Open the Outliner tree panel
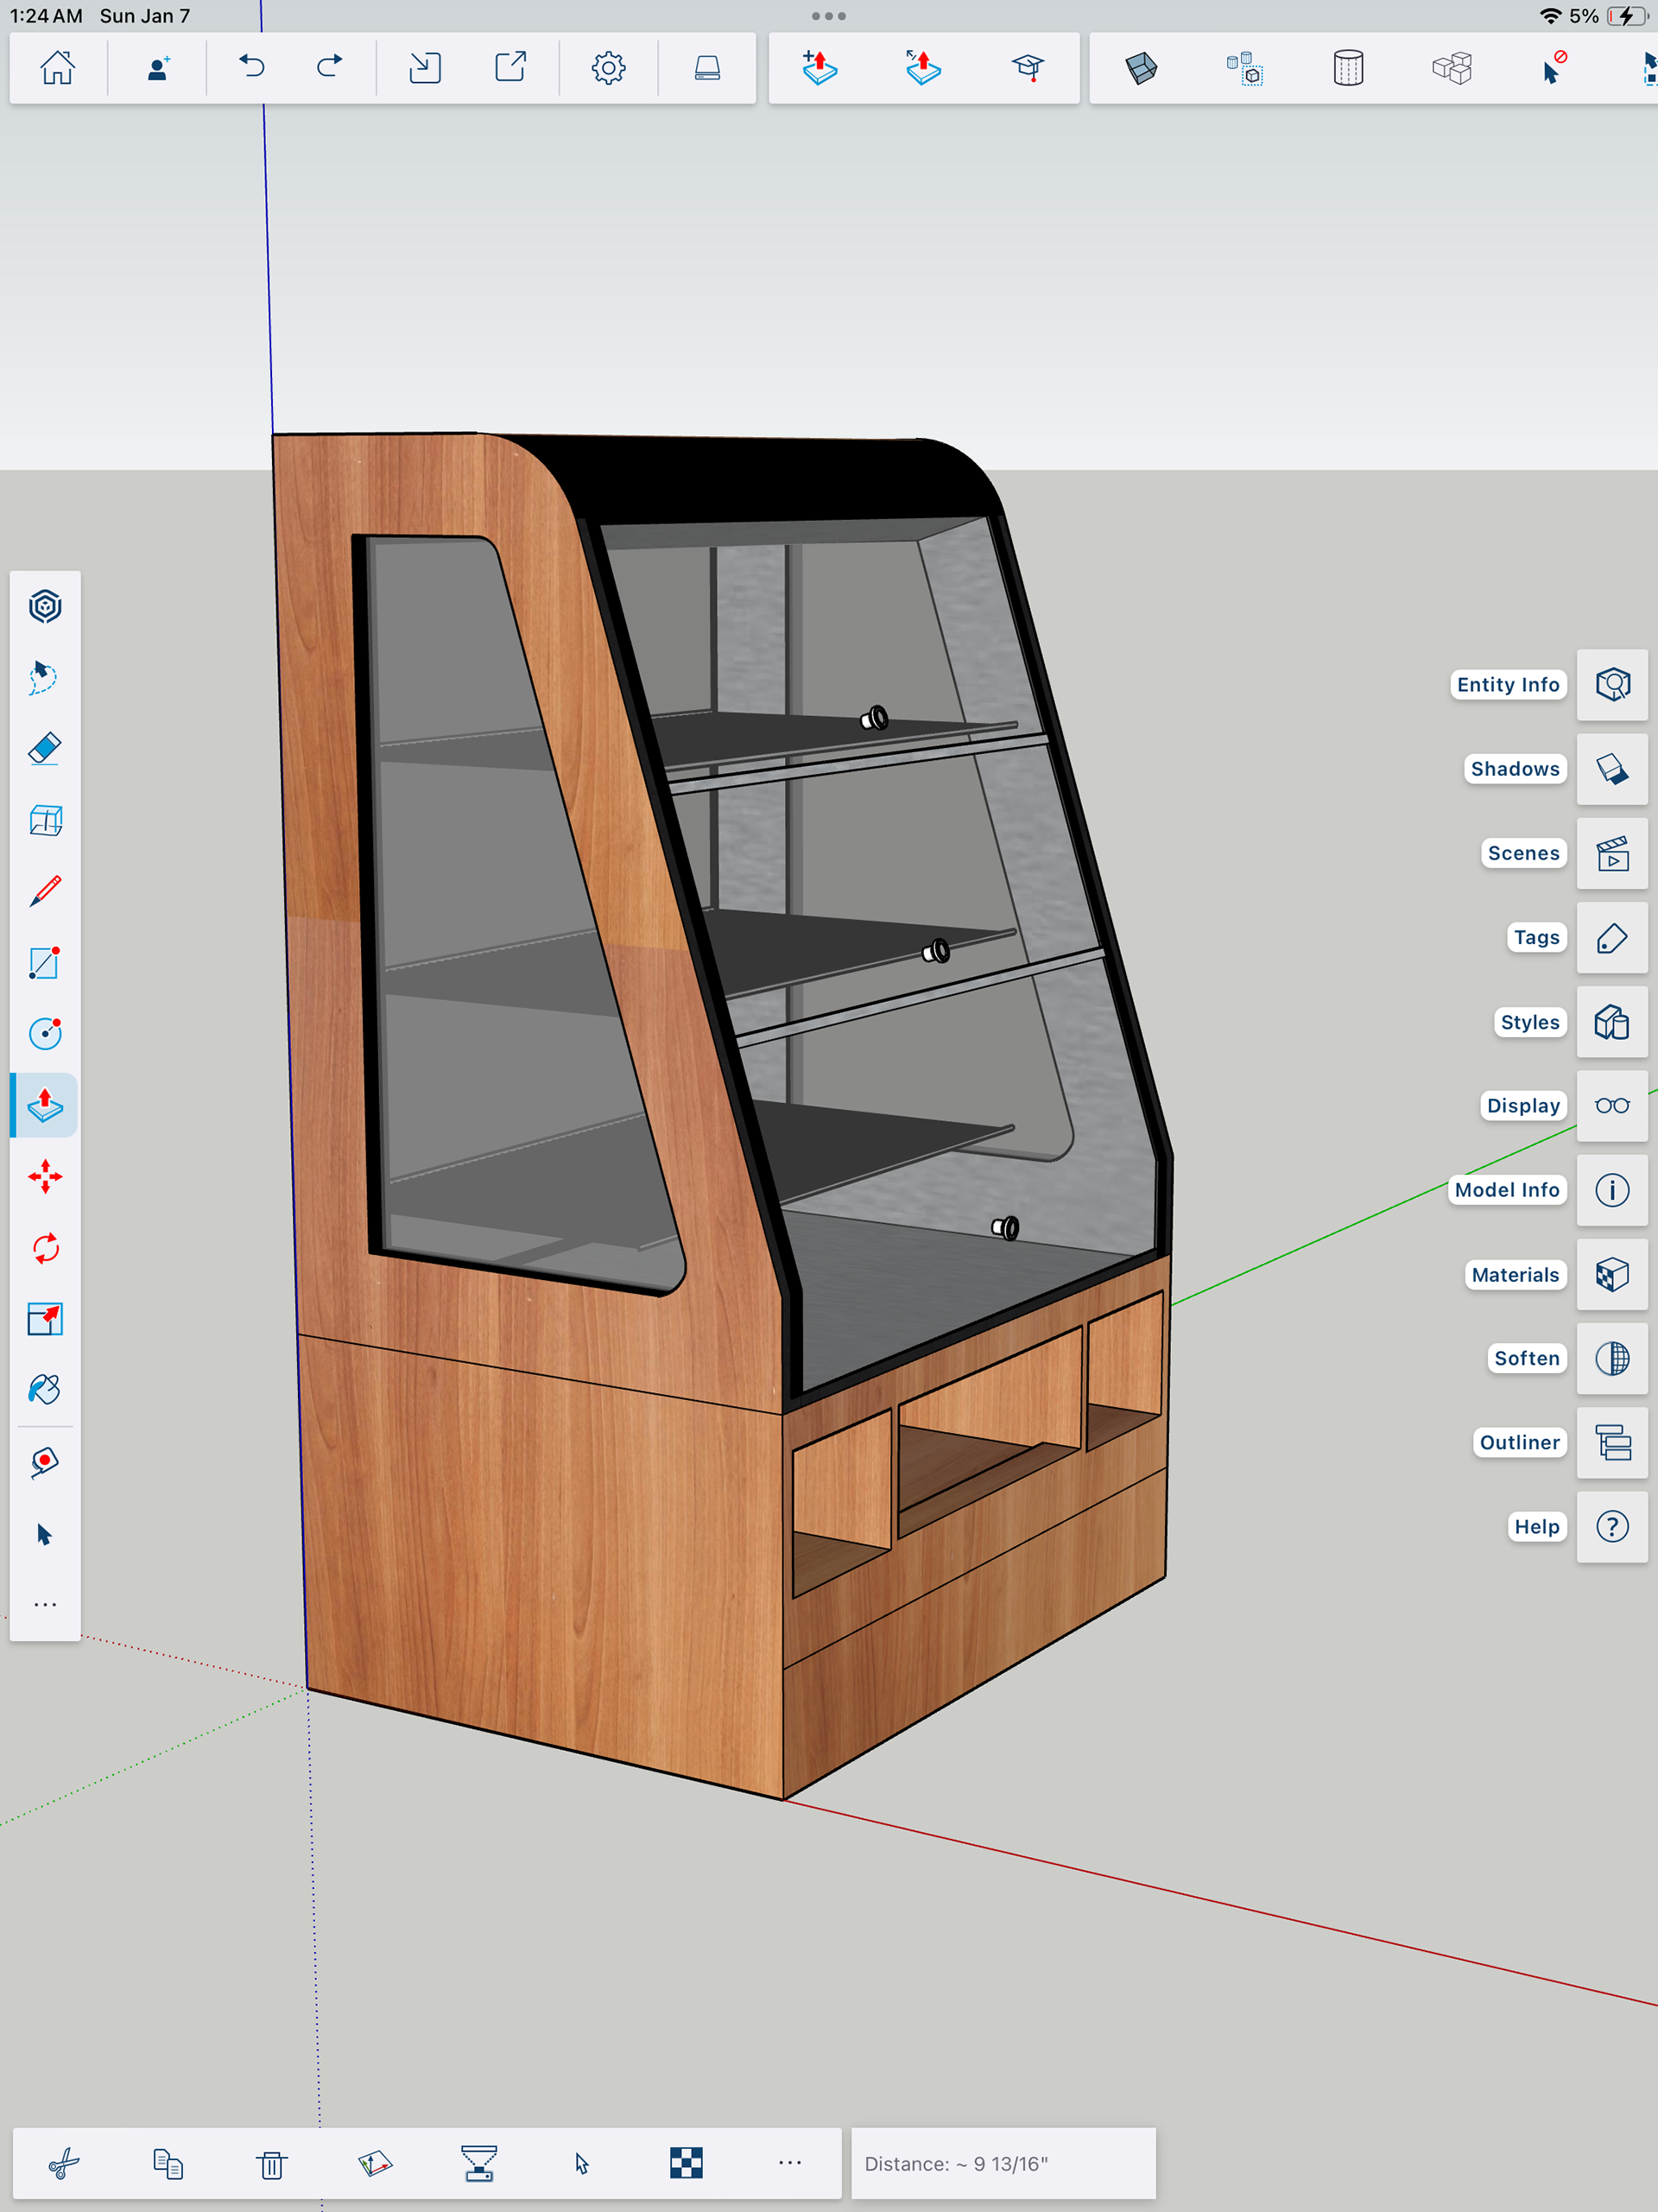The height and width of the screenshot is (2212, 1658). pyautogui.click(x=1611, y=1443)
